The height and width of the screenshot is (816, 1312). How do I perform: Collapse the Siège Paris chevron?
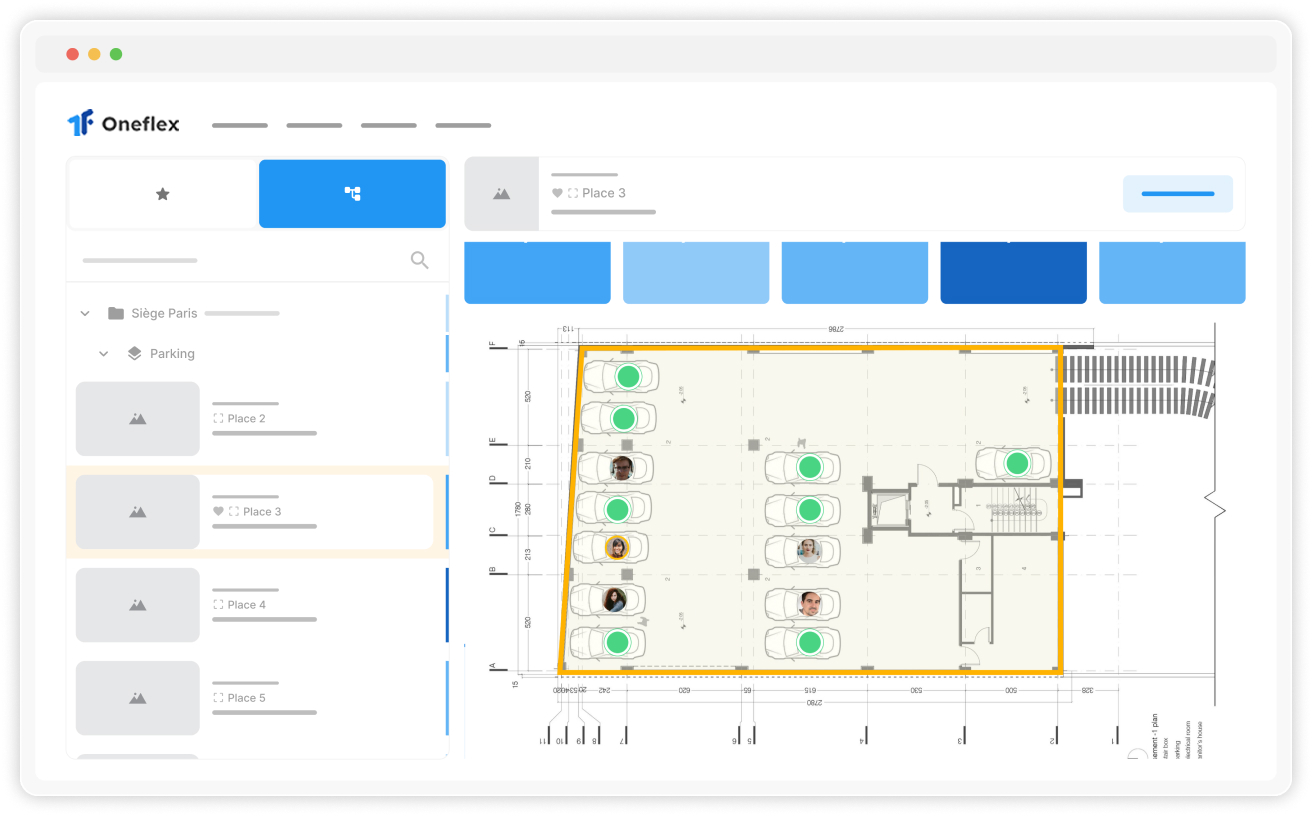pos(85,313)
